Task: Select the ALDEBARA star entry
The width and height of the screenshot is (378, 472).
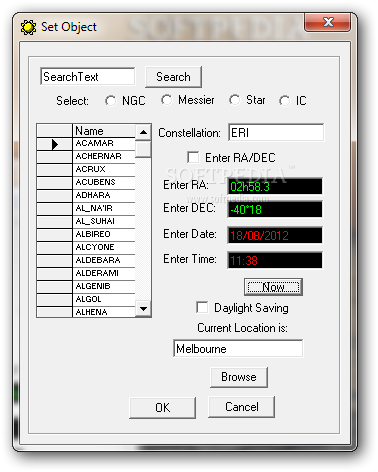Action: 104,260
